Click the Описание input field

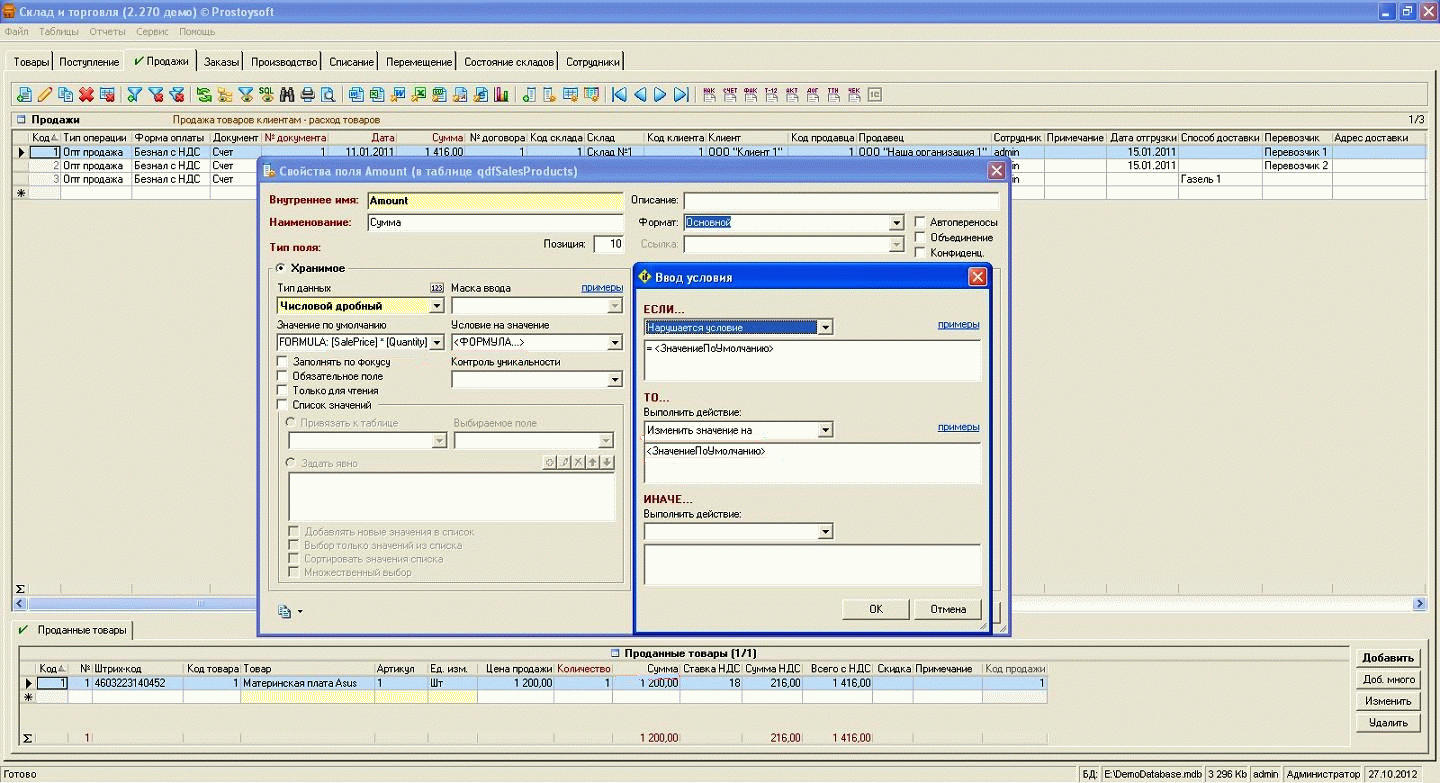point(841,200)
